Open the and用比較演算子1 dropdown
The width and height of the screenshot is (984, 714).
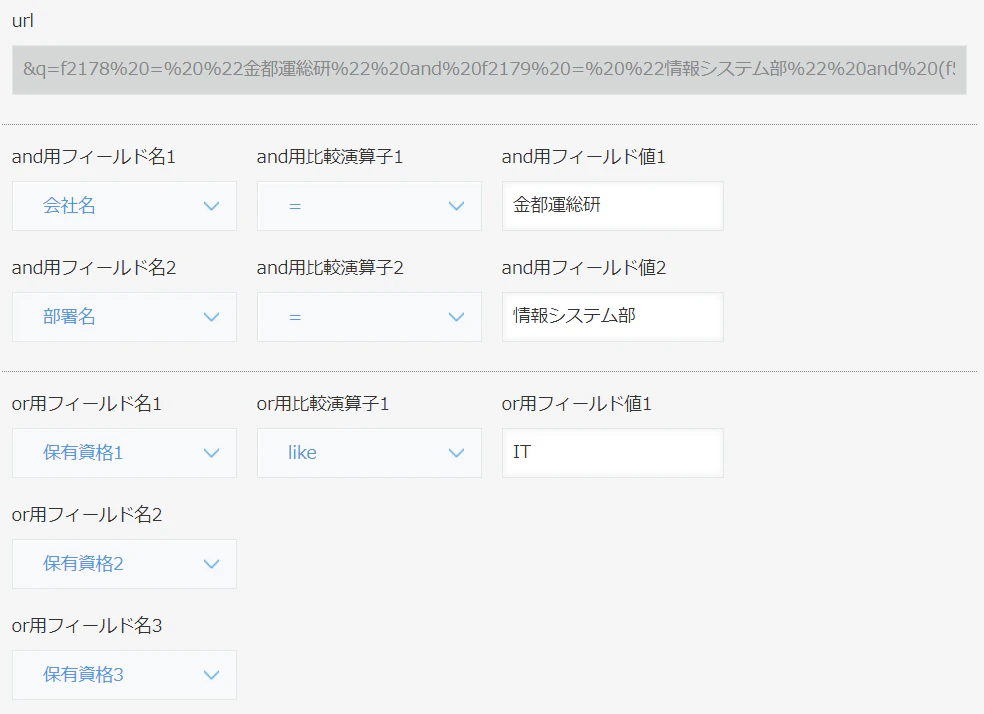[369, 206]
